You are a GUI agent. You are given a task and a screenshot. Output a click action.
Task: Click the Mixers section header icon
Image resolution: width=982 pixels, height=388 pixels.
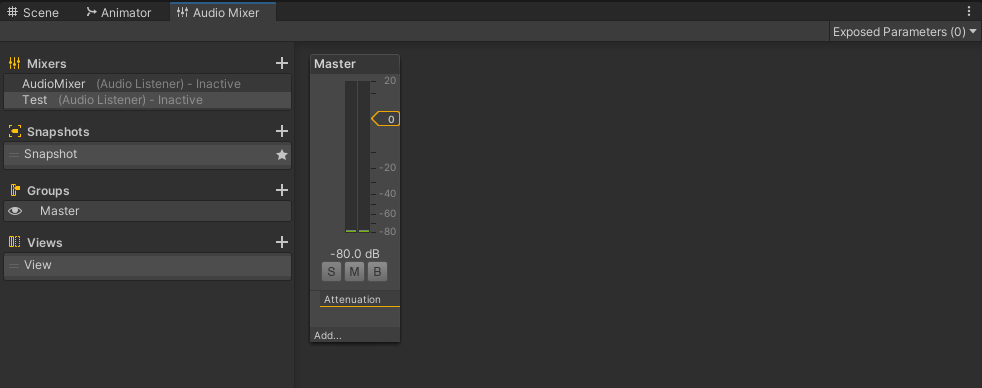click(14, 63)
